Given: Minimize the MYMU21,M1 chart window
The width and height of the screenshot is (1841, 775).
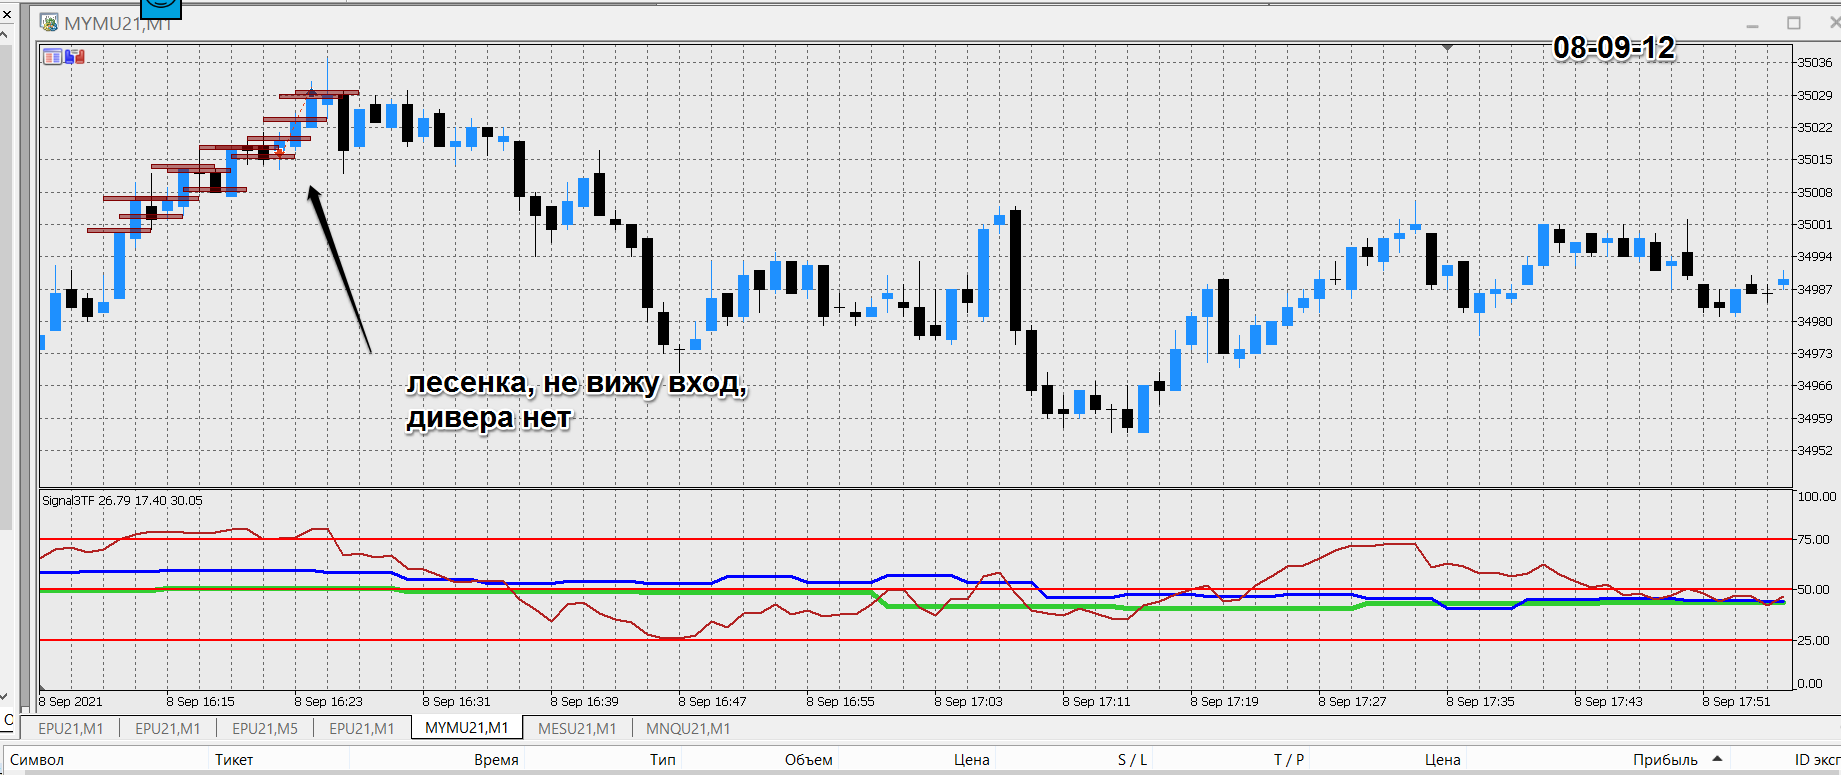Looking at the screenshot, I should 1752,24.
